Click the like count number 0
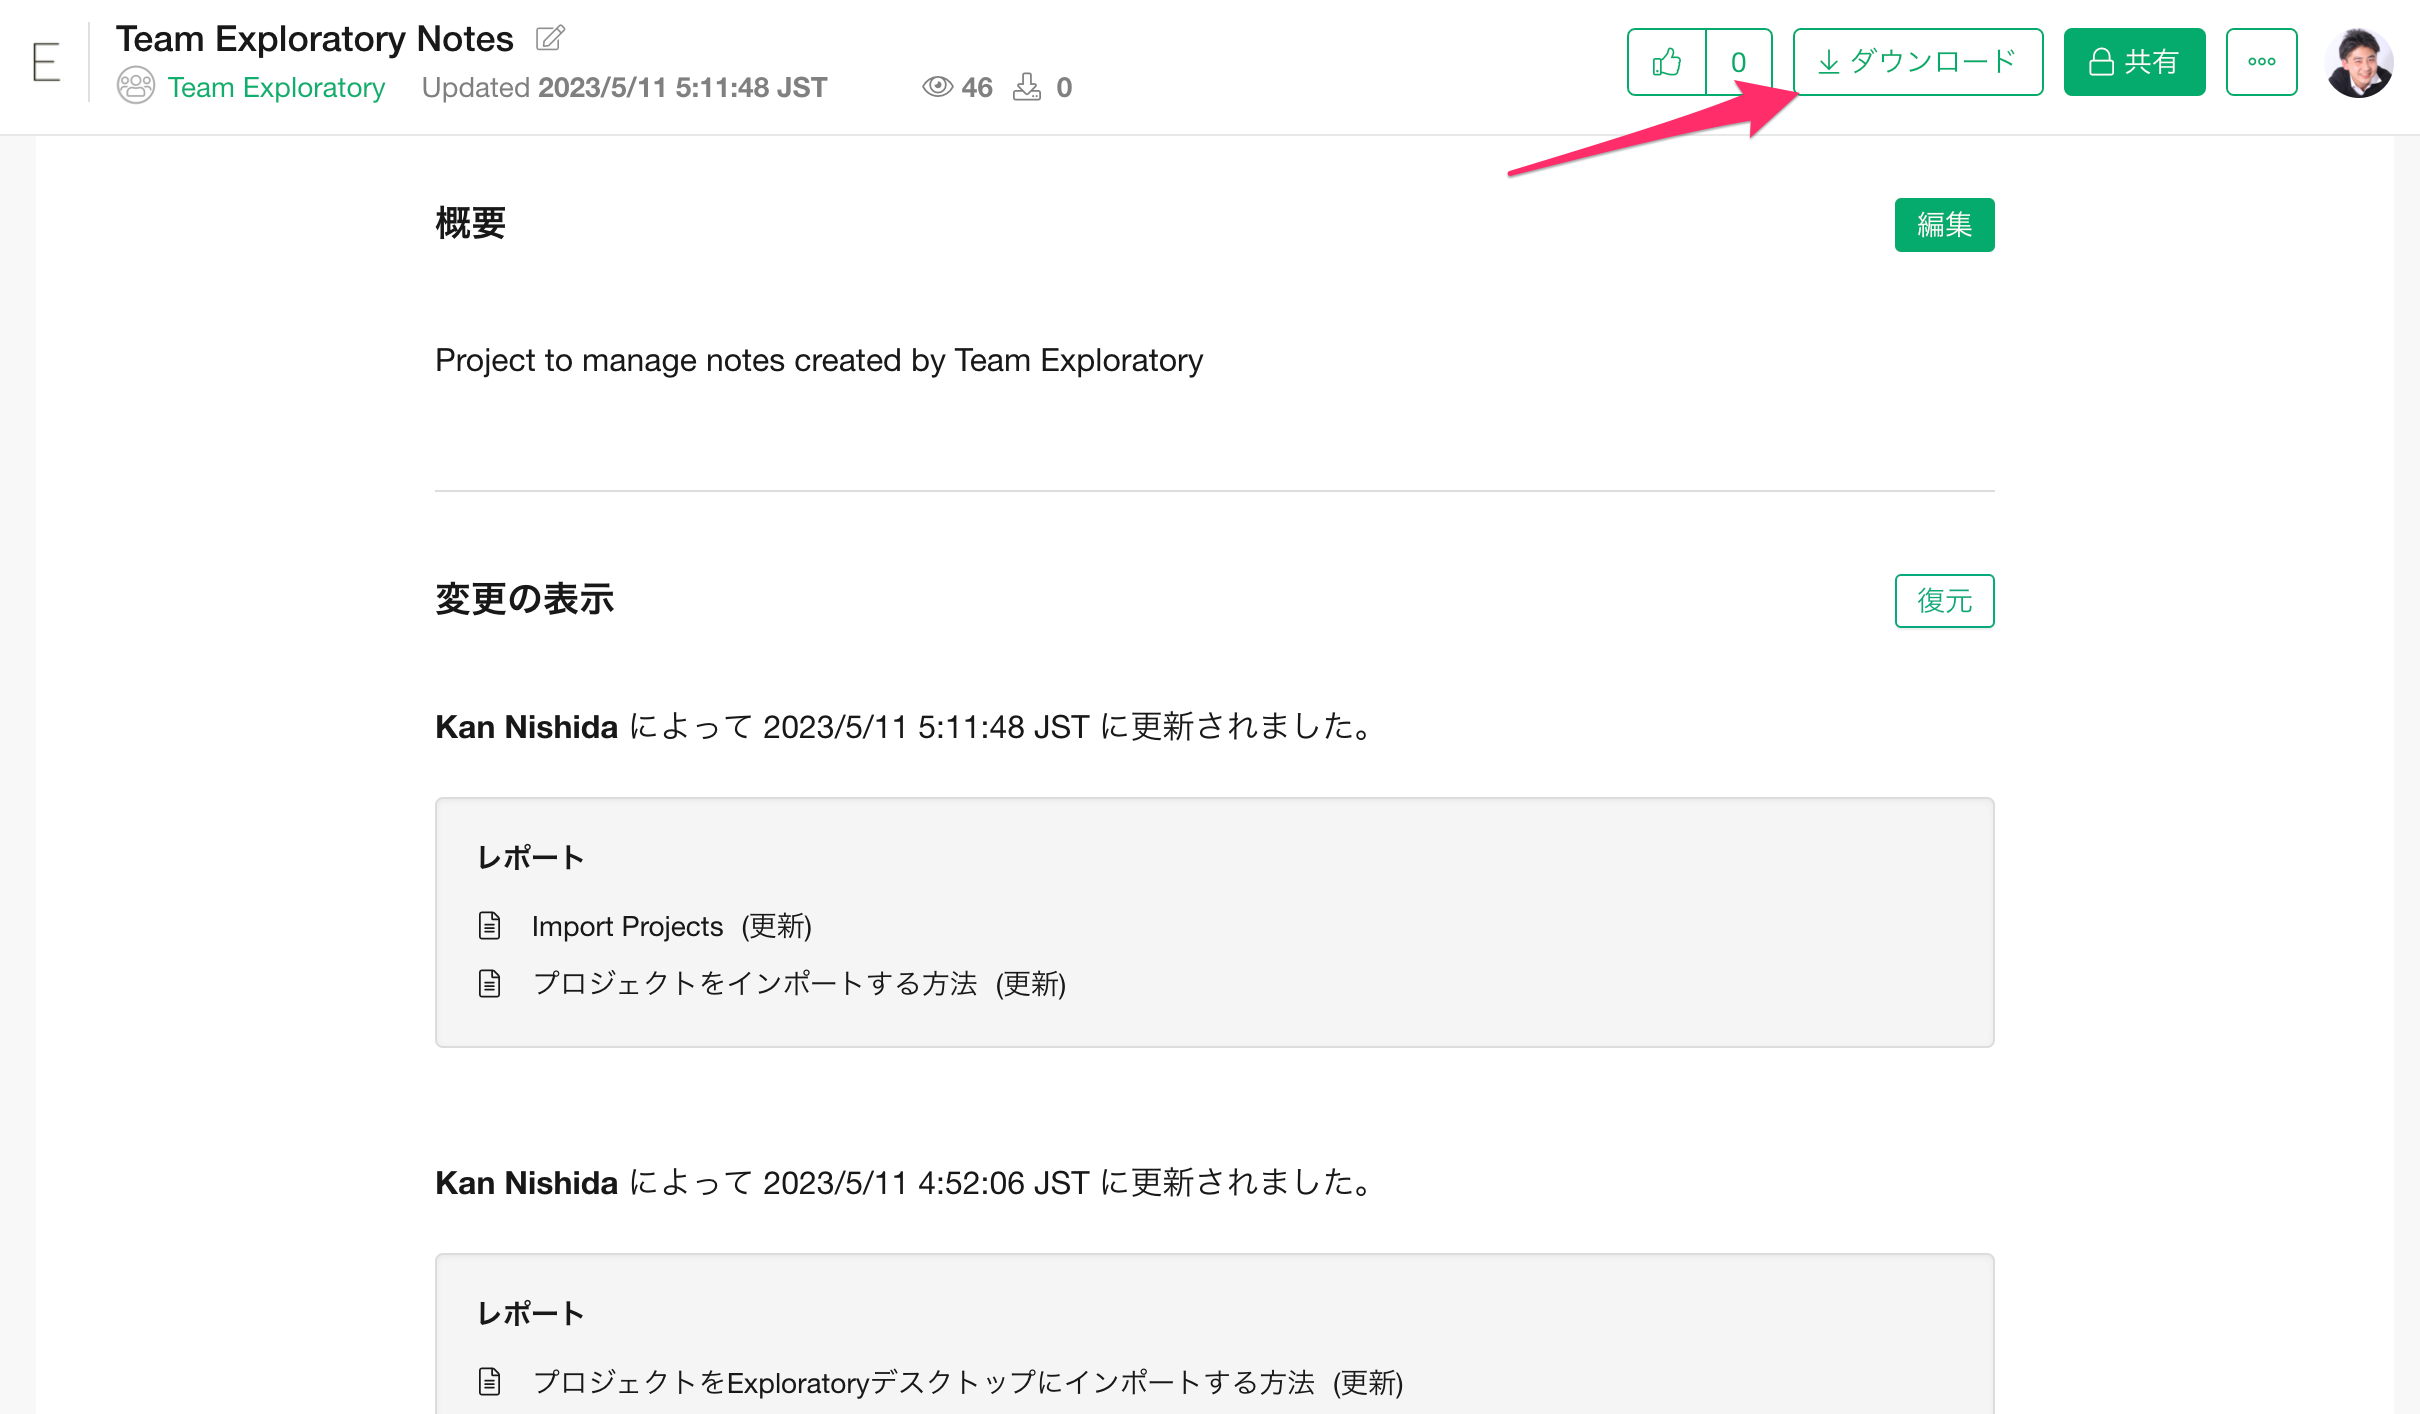 pos(1739,62)
